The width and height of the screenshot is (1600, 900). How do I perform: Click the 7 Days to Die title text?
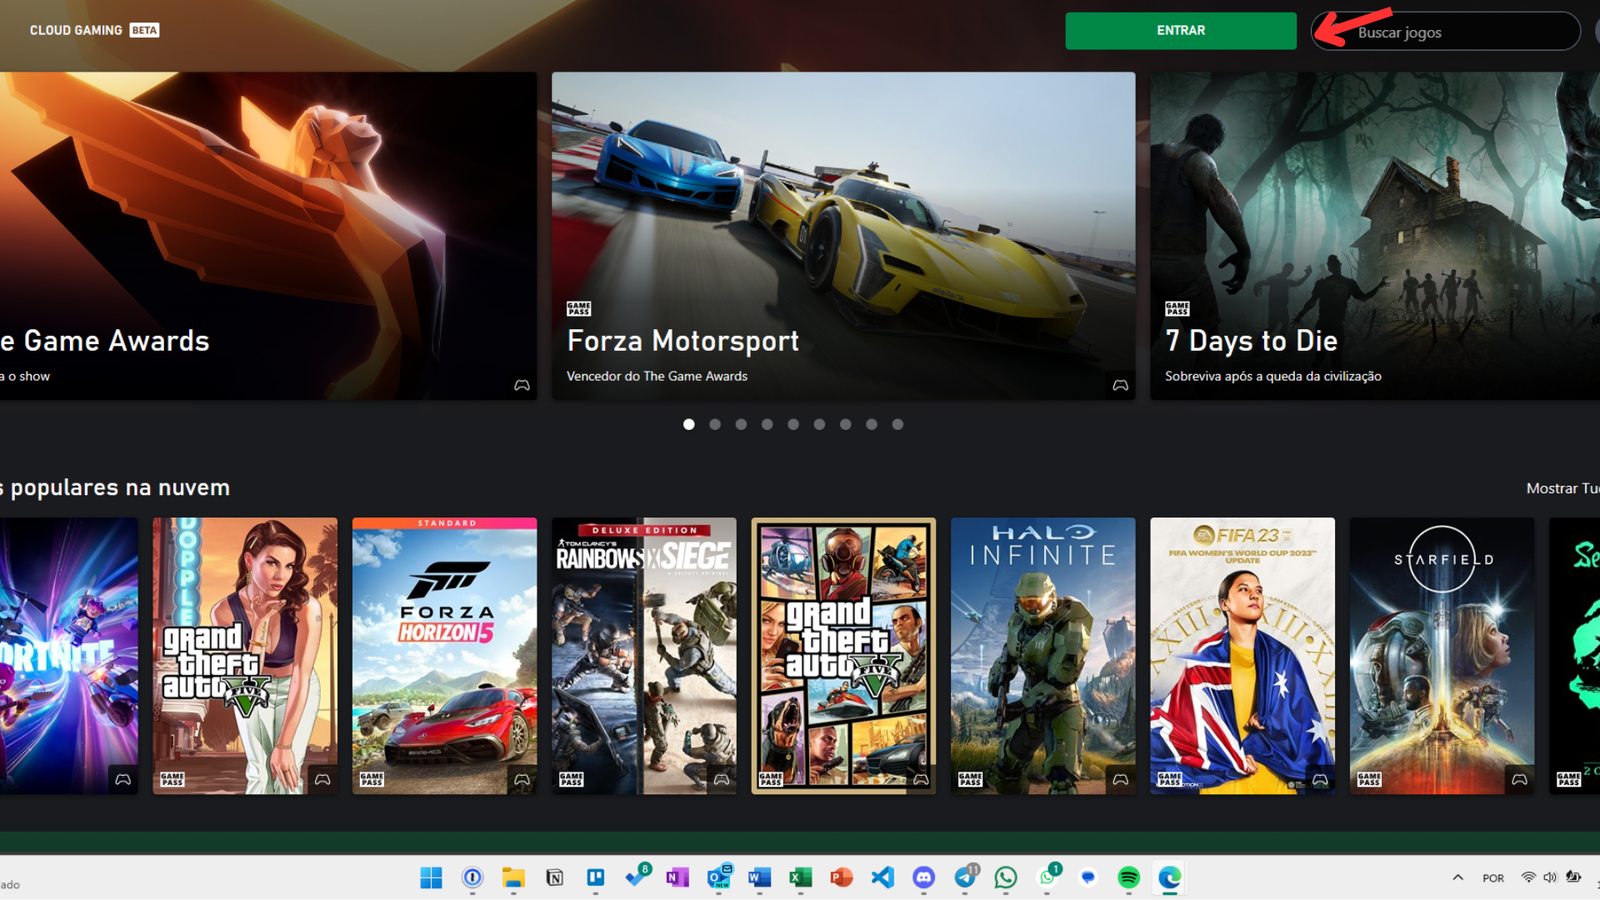tap(1251, 341)
